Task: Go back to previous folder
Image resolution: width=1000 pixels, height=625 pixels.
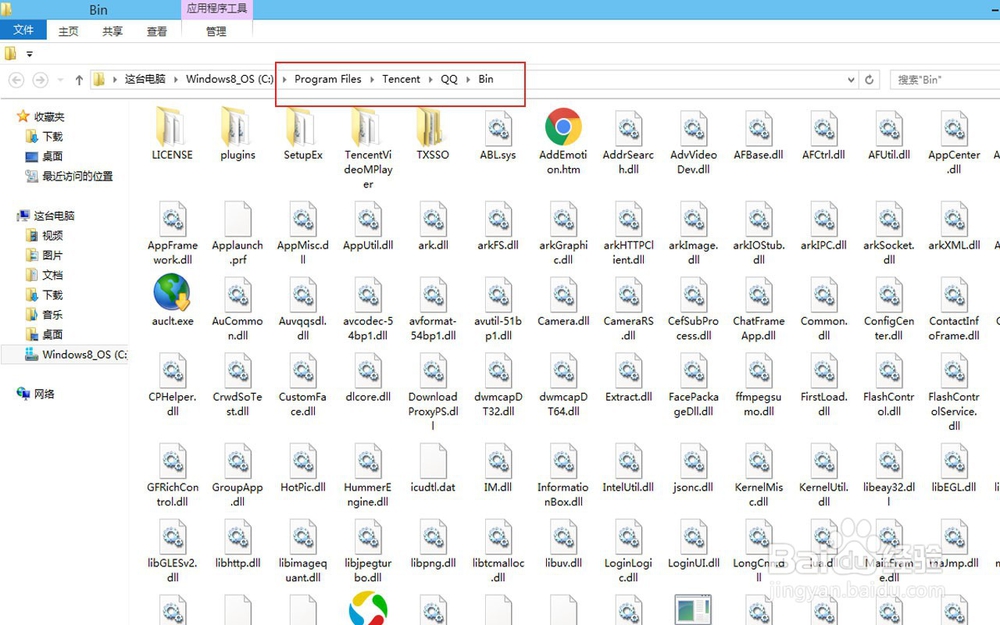Action: click(x=17, y=80)
